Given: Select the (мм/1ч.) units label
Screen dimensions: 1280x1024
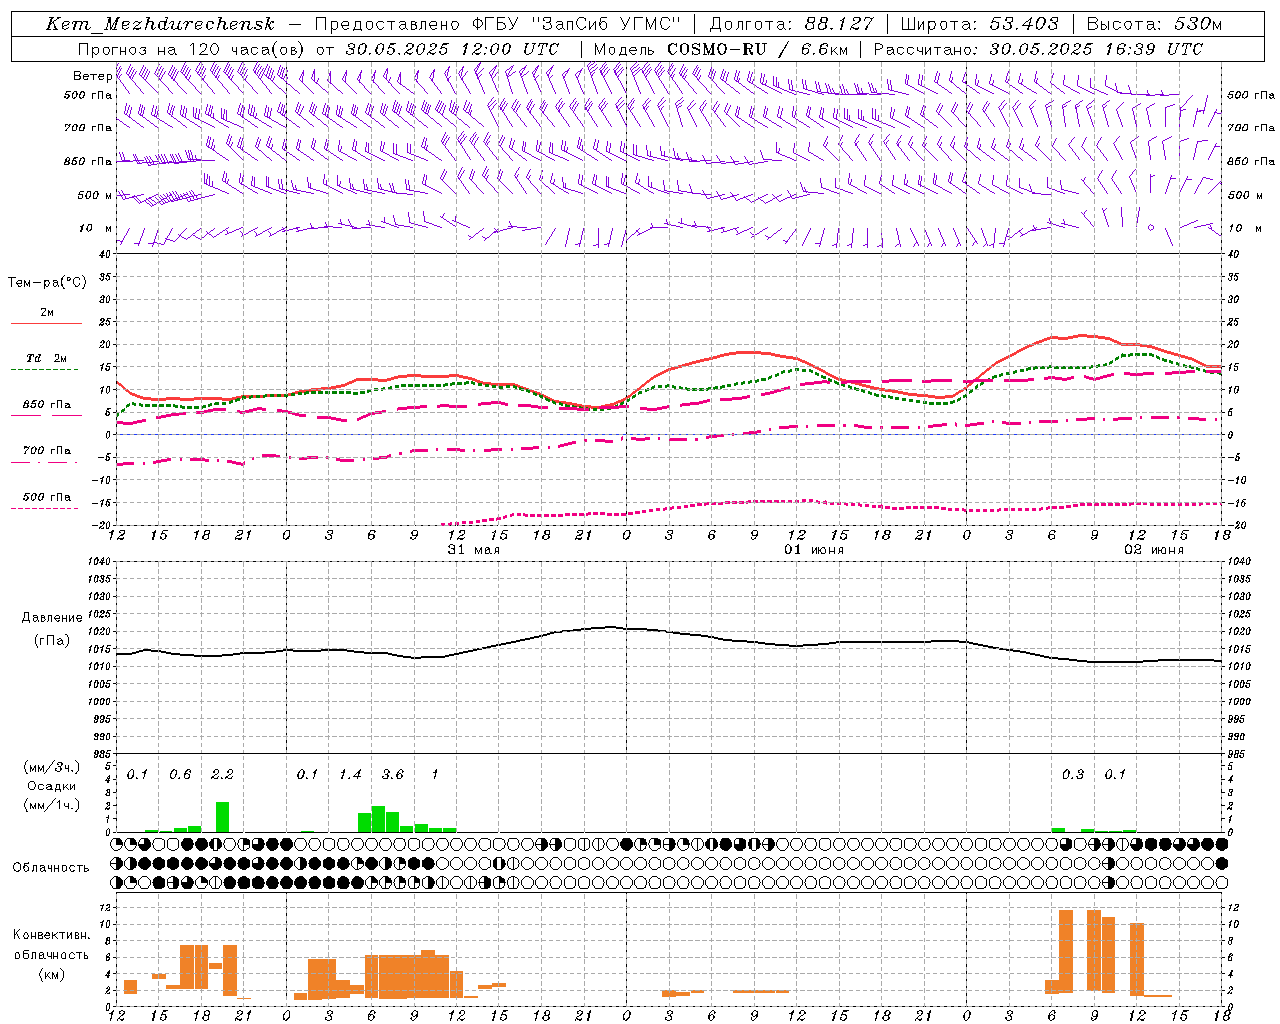Looking at the screenshot, I should pyautogui.click(x=52, y=805).
